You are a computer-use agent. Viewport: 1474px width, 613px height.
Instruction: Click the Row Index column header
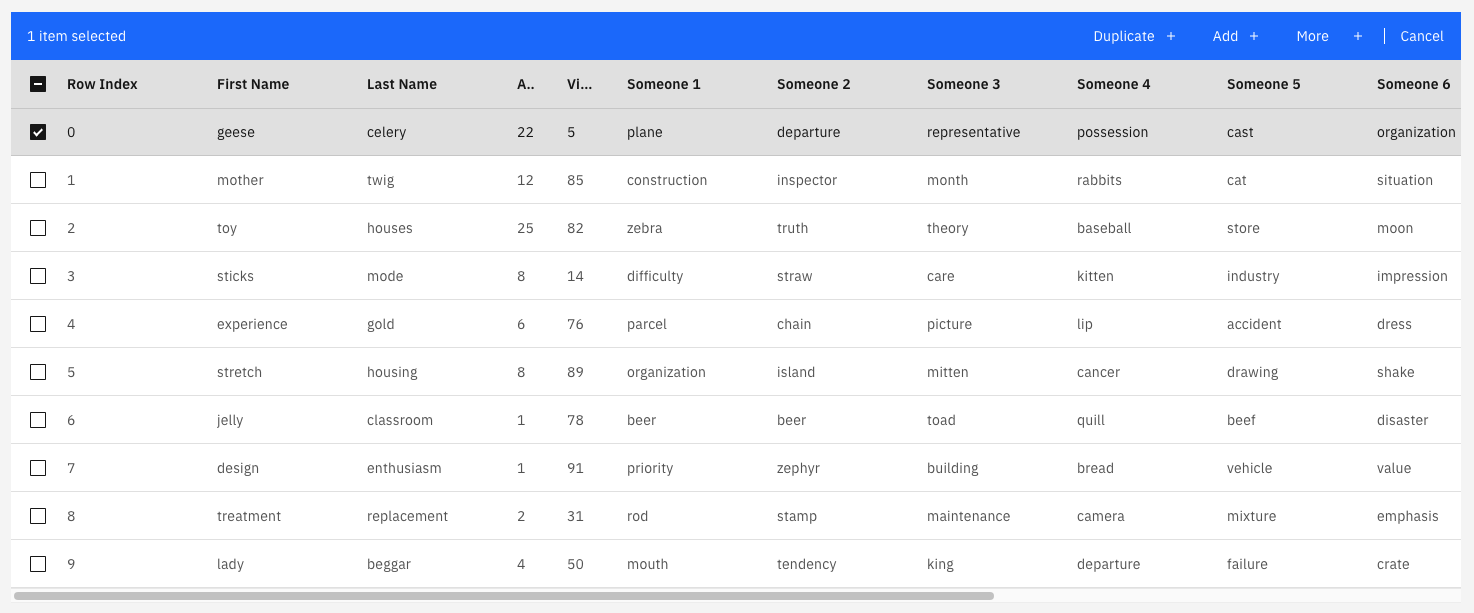pyautogui.click(x=102, y=84)
